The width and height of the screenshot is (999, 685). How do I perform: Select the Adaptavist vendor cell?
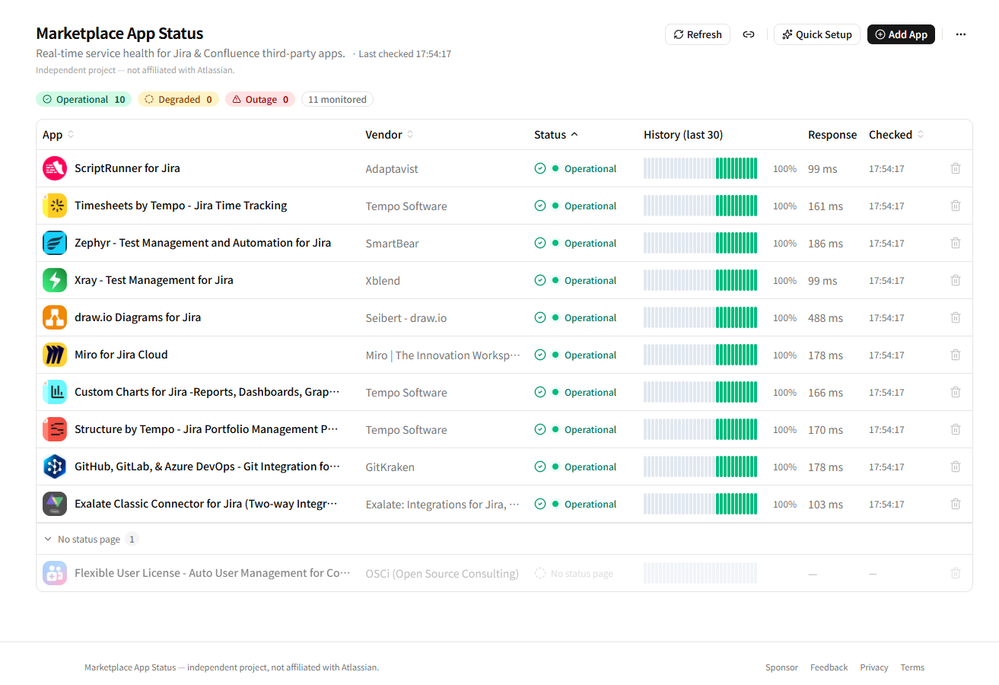click(x=392, y=169)
